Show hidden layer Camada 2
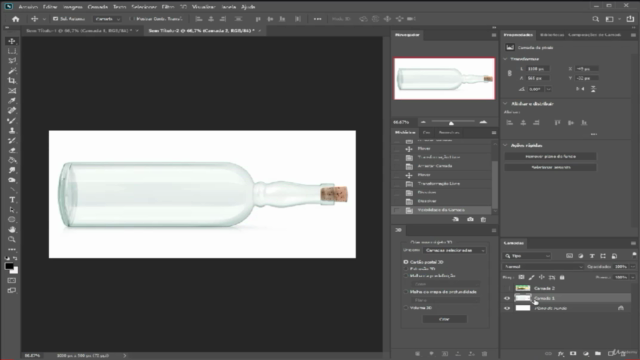 507,288
